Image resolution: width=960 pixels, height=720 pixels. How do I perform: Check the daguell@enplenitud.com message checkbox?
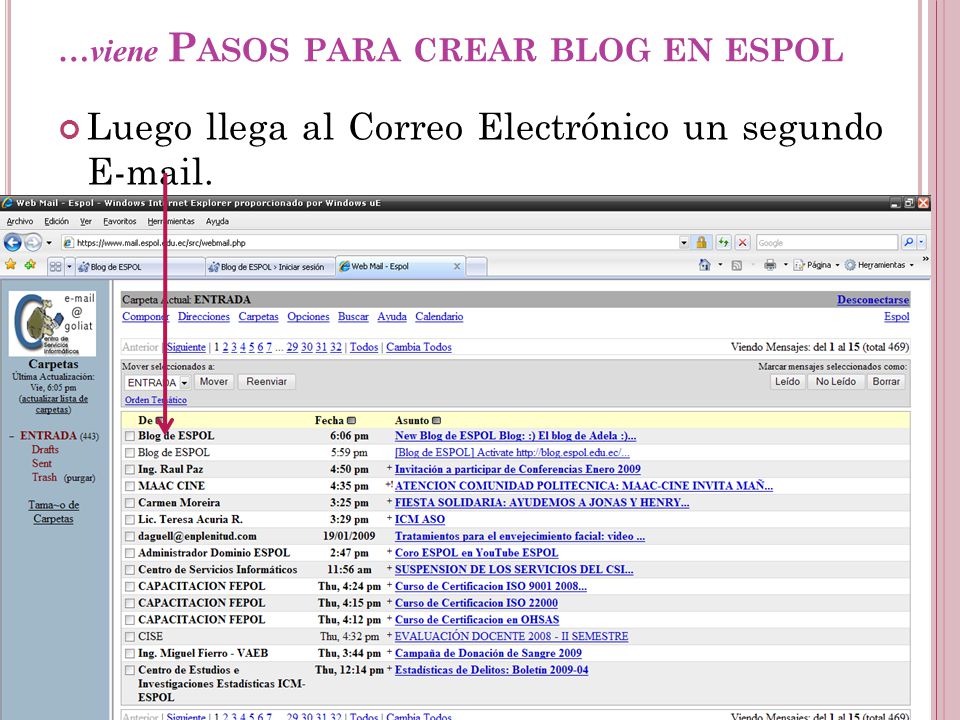tap(130, 536)
